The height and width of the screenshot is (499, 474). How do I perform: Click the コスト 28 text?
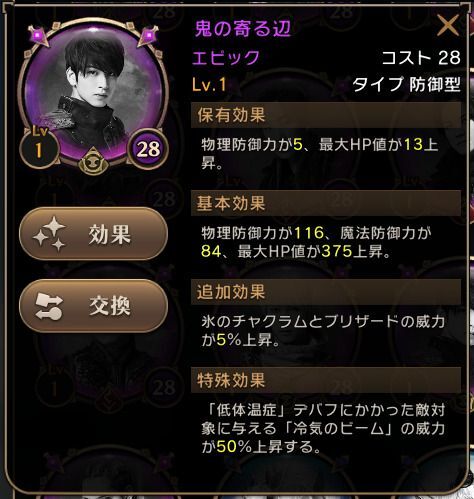(421, 58)
